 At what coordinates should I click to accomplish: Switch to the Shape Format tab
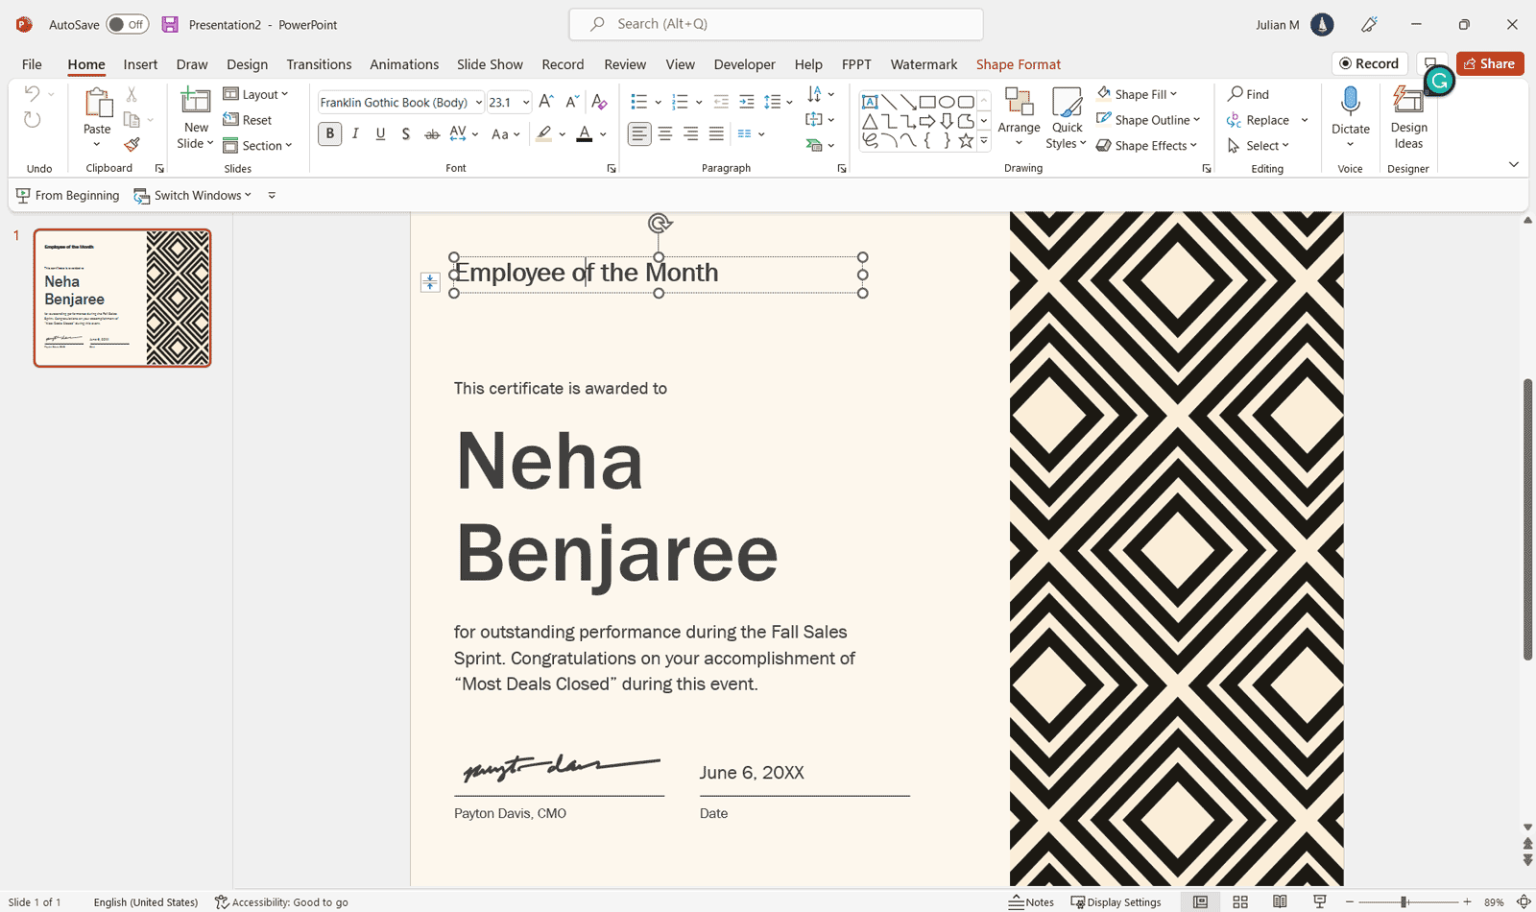coord(1018,64)
